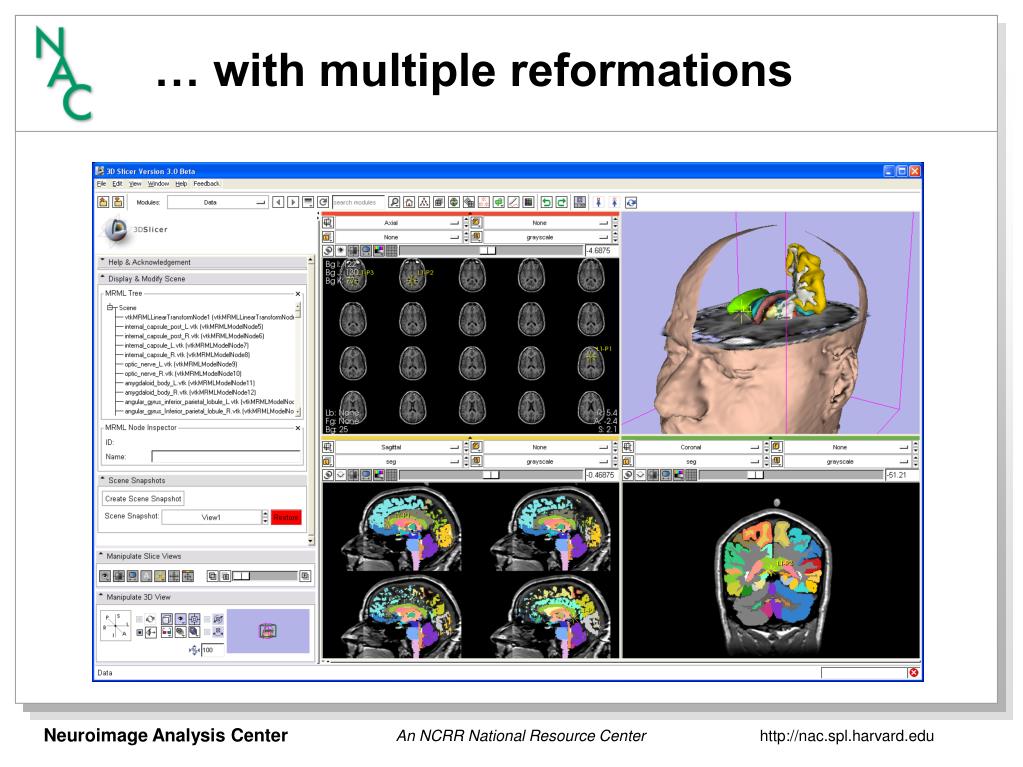1023x767 pixels.
Task: Open the Modules dropdown showing Data
Action: [217, 202]
